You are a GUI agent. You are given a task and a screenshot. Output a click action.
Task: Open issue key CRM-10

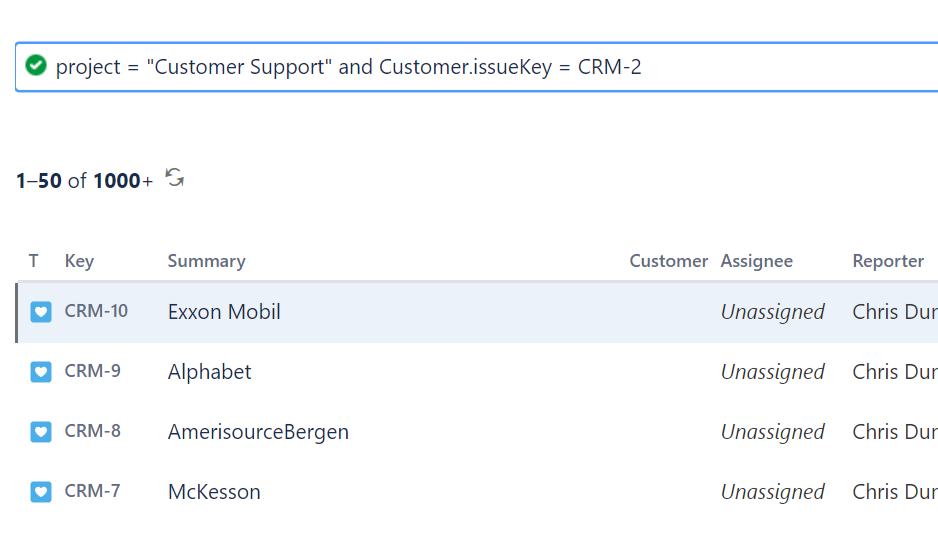pyautogui.click(x=96, y=311)
